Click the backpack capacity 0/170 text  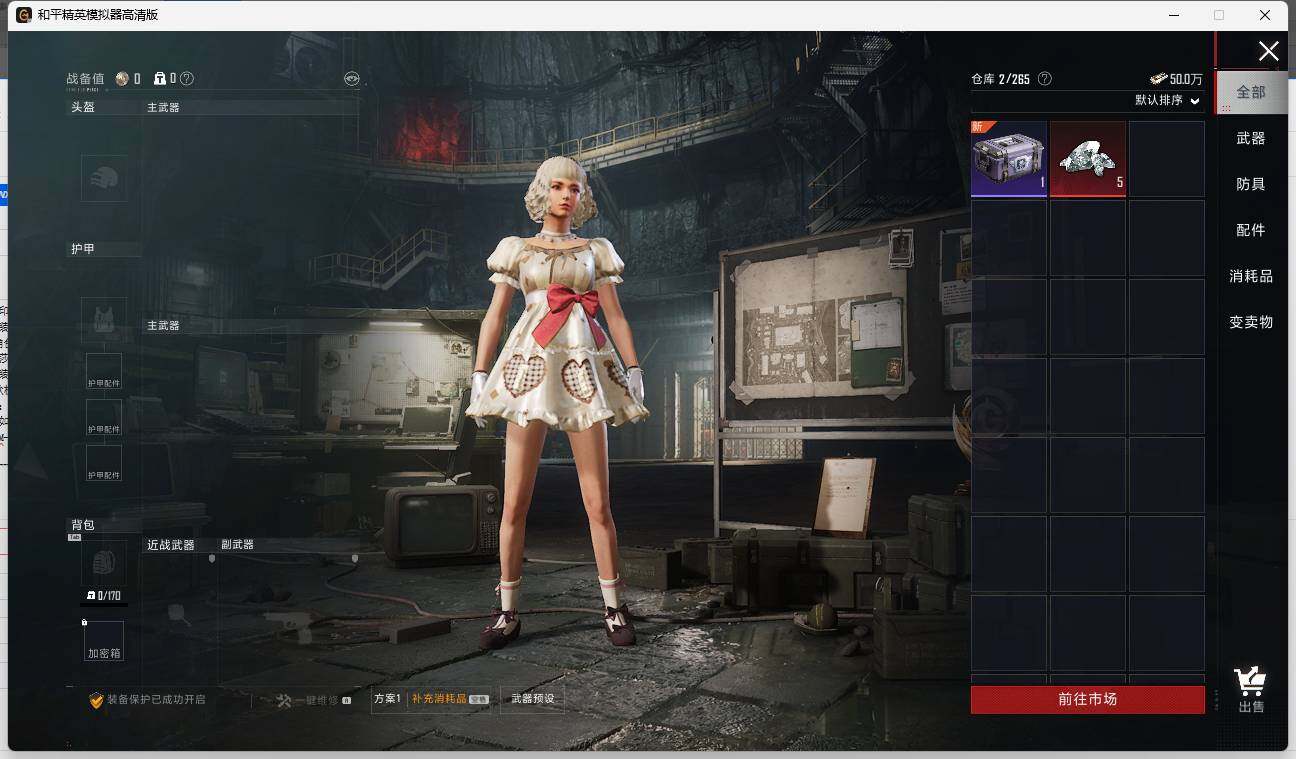pyautogui.click(x=108, y=596)
